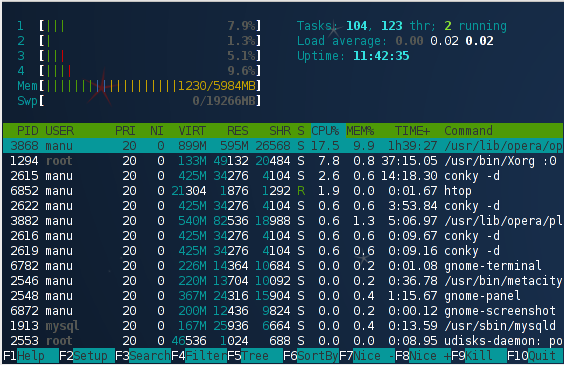
Task: Select the htop process row
Action: [283, 191]
